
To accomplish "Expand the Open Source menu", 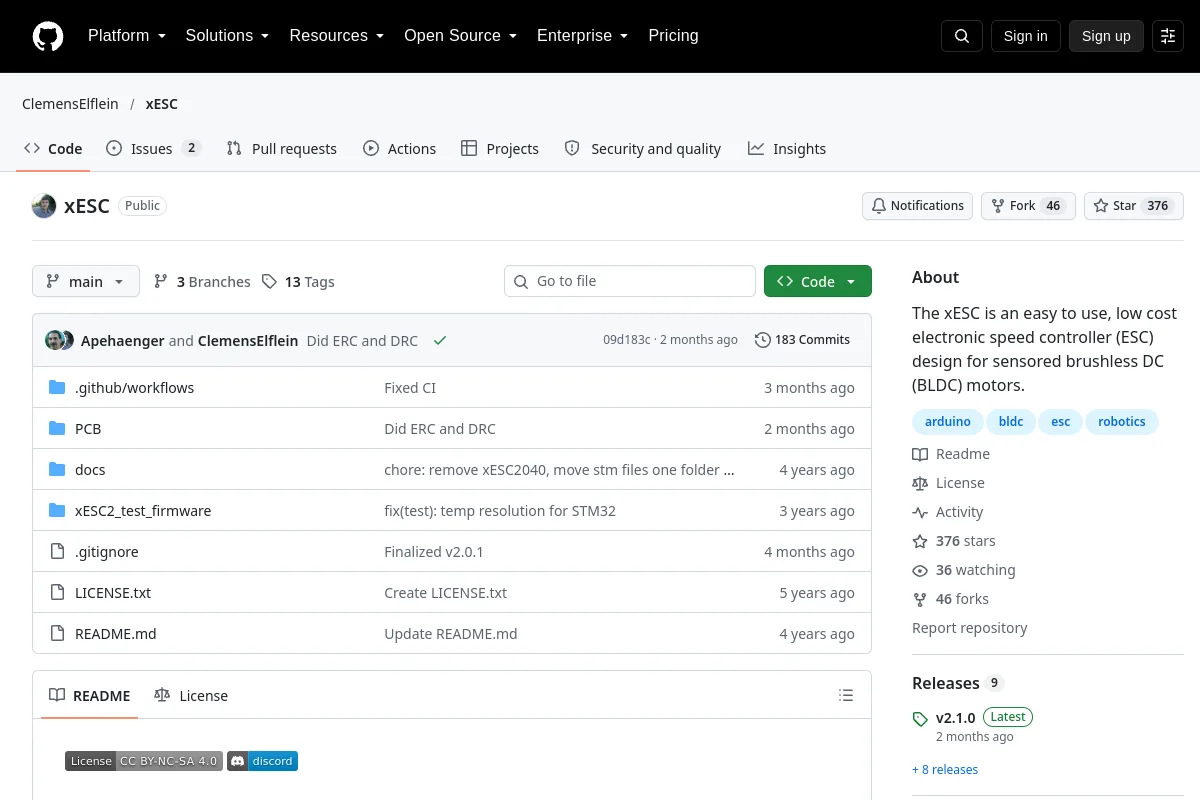I will (x=460, y=36).
